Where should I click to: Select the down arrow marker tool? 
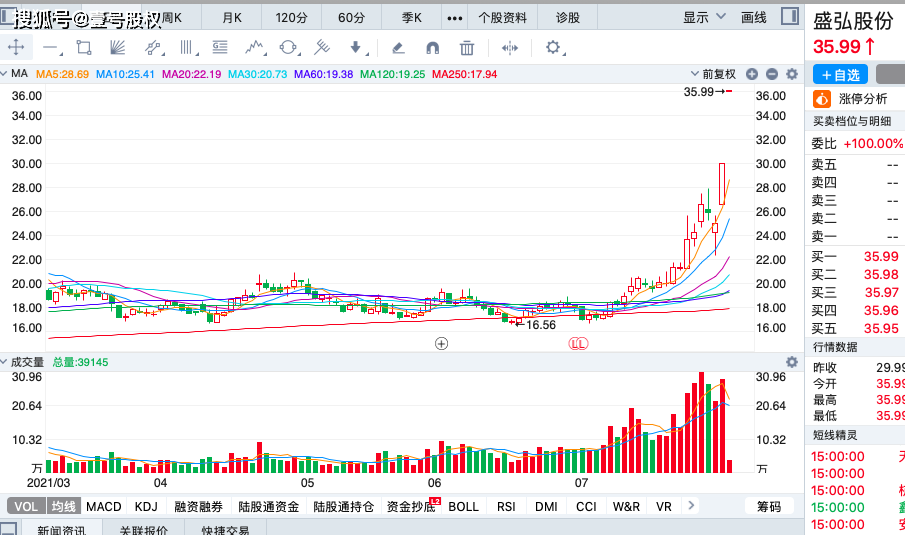pos(356,47)
